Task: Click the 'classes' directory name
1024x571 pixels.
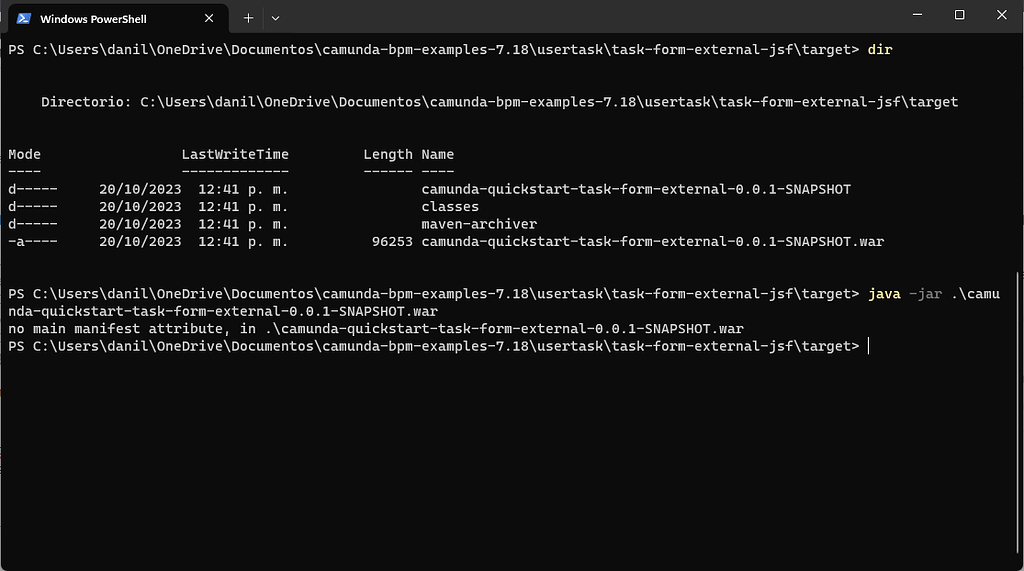Action: (450, 206)
